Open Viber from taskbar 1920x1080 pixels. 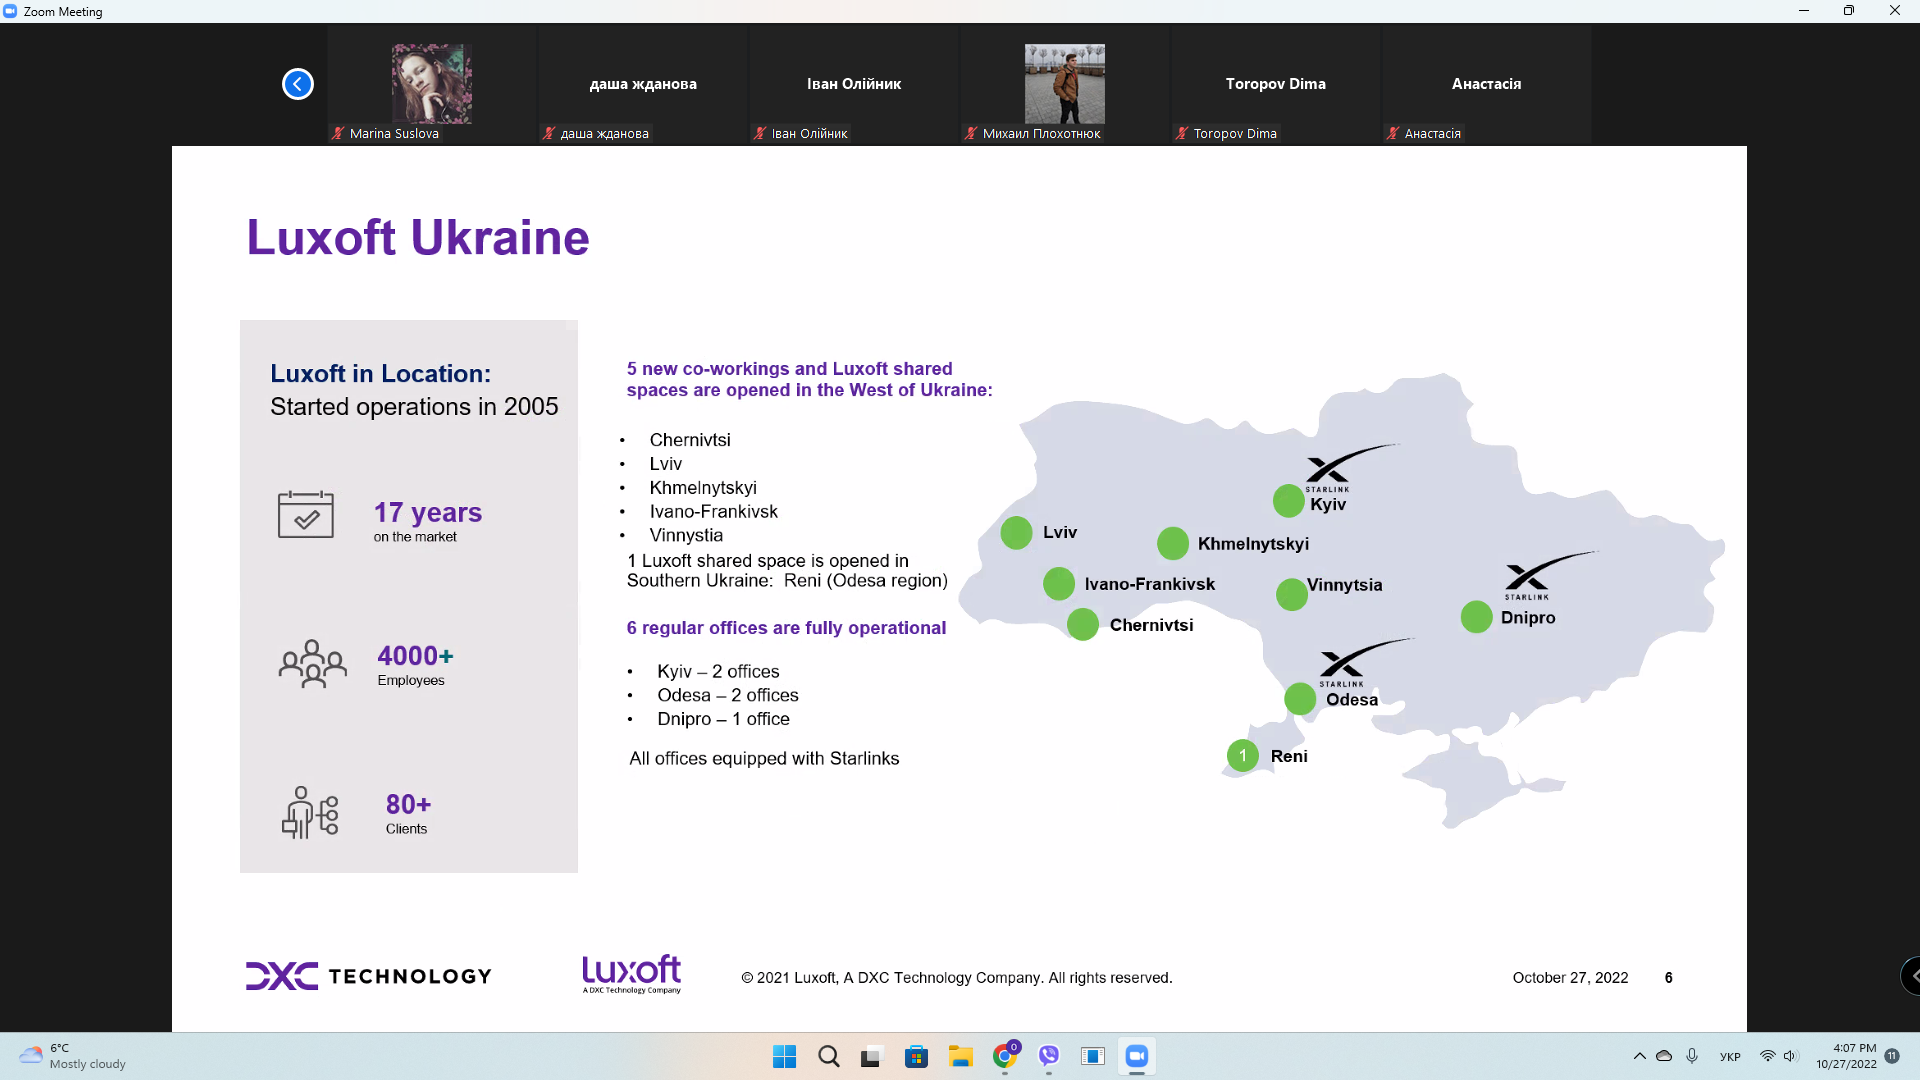coord(1049,1056)
